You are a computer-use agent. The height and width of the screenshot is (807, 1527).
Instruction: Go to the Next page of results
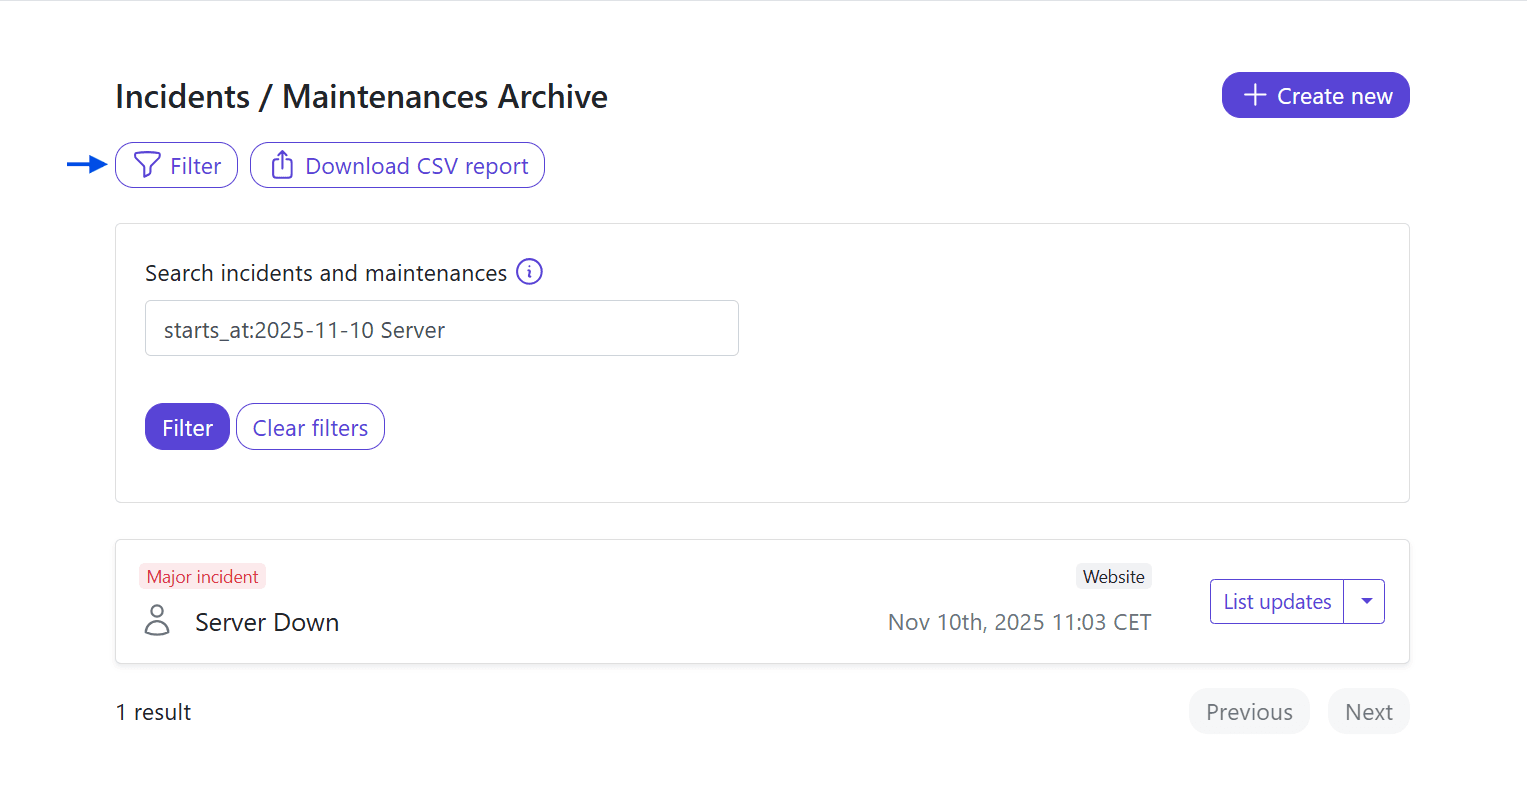[1368, 711]
